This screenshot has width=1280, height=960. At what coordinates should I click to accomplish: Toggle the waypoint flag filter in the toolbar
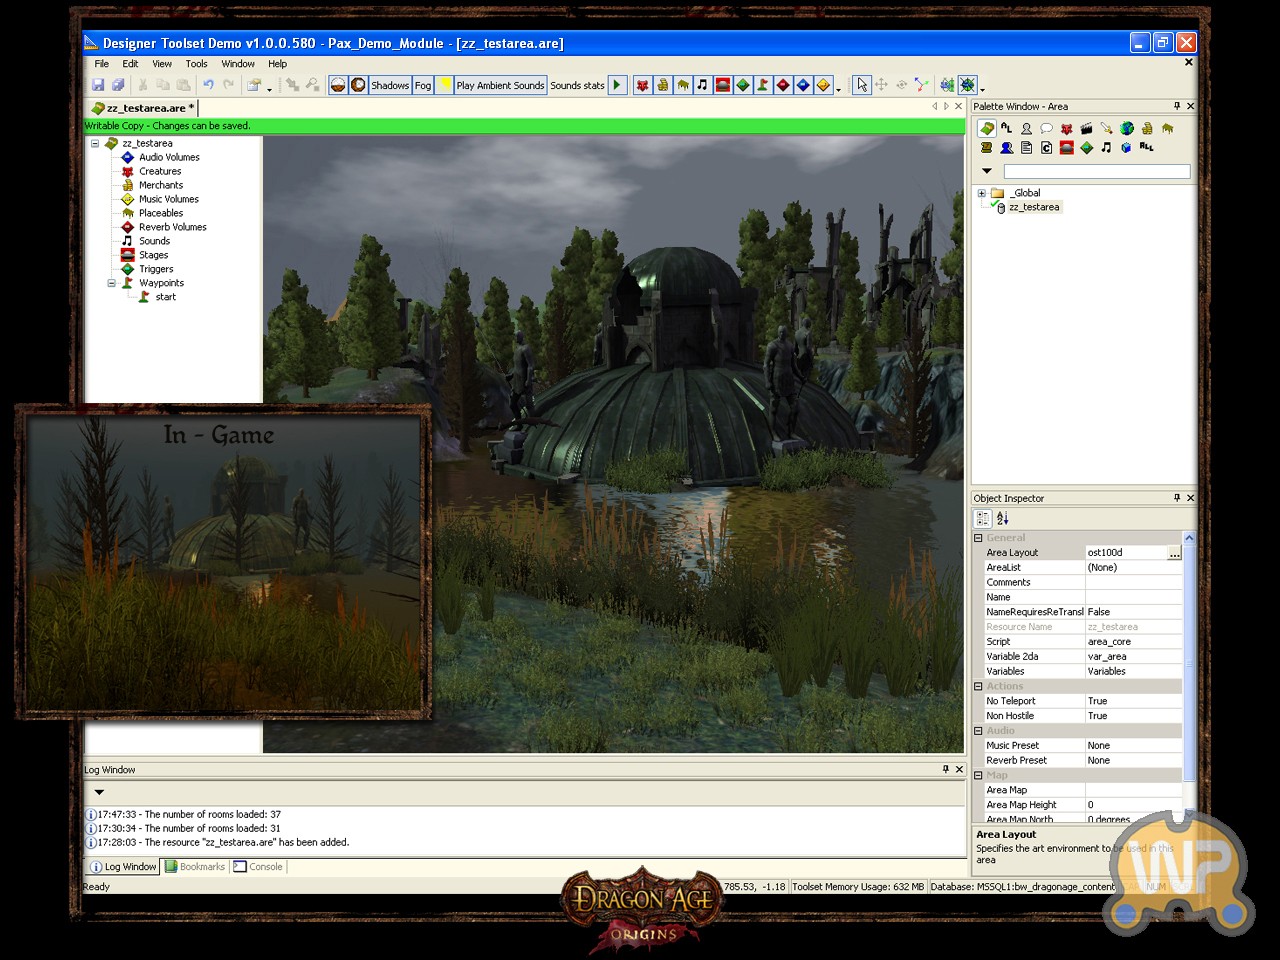(x=763, y=85)
